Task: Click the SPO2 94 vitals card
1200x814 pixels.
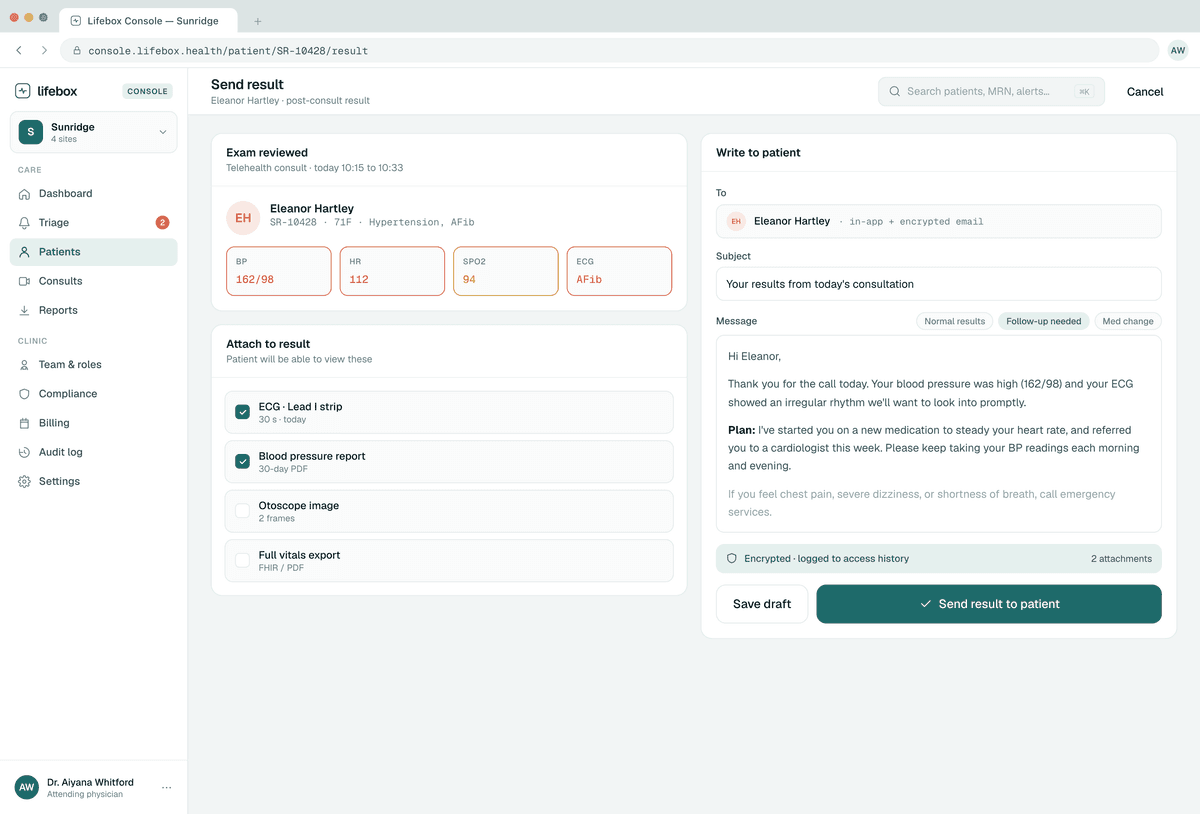Action: (506, 271)
